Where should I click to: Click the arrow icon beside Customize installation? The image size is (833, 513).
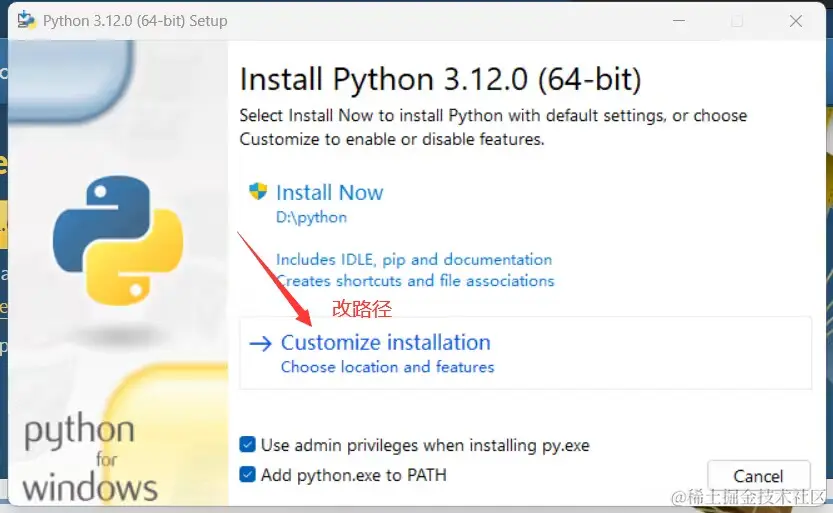pos(260,344)
